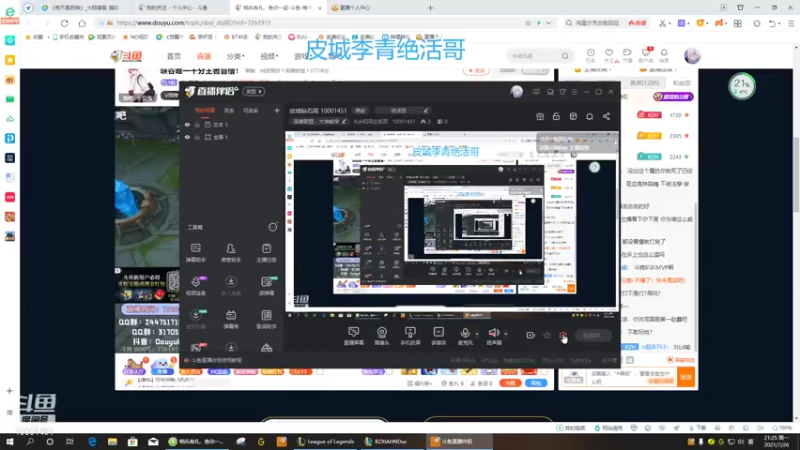Click the 麦克风 microphone icon
Image resolution: width=800 pixels, height=450 pixels.
pyautogui.click(x=465, y=334)
